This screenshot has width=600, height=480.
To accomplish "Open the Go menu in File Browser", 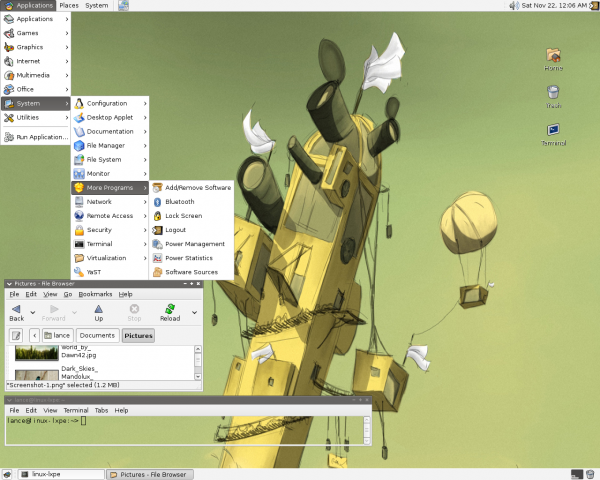I will pos(68,294).
